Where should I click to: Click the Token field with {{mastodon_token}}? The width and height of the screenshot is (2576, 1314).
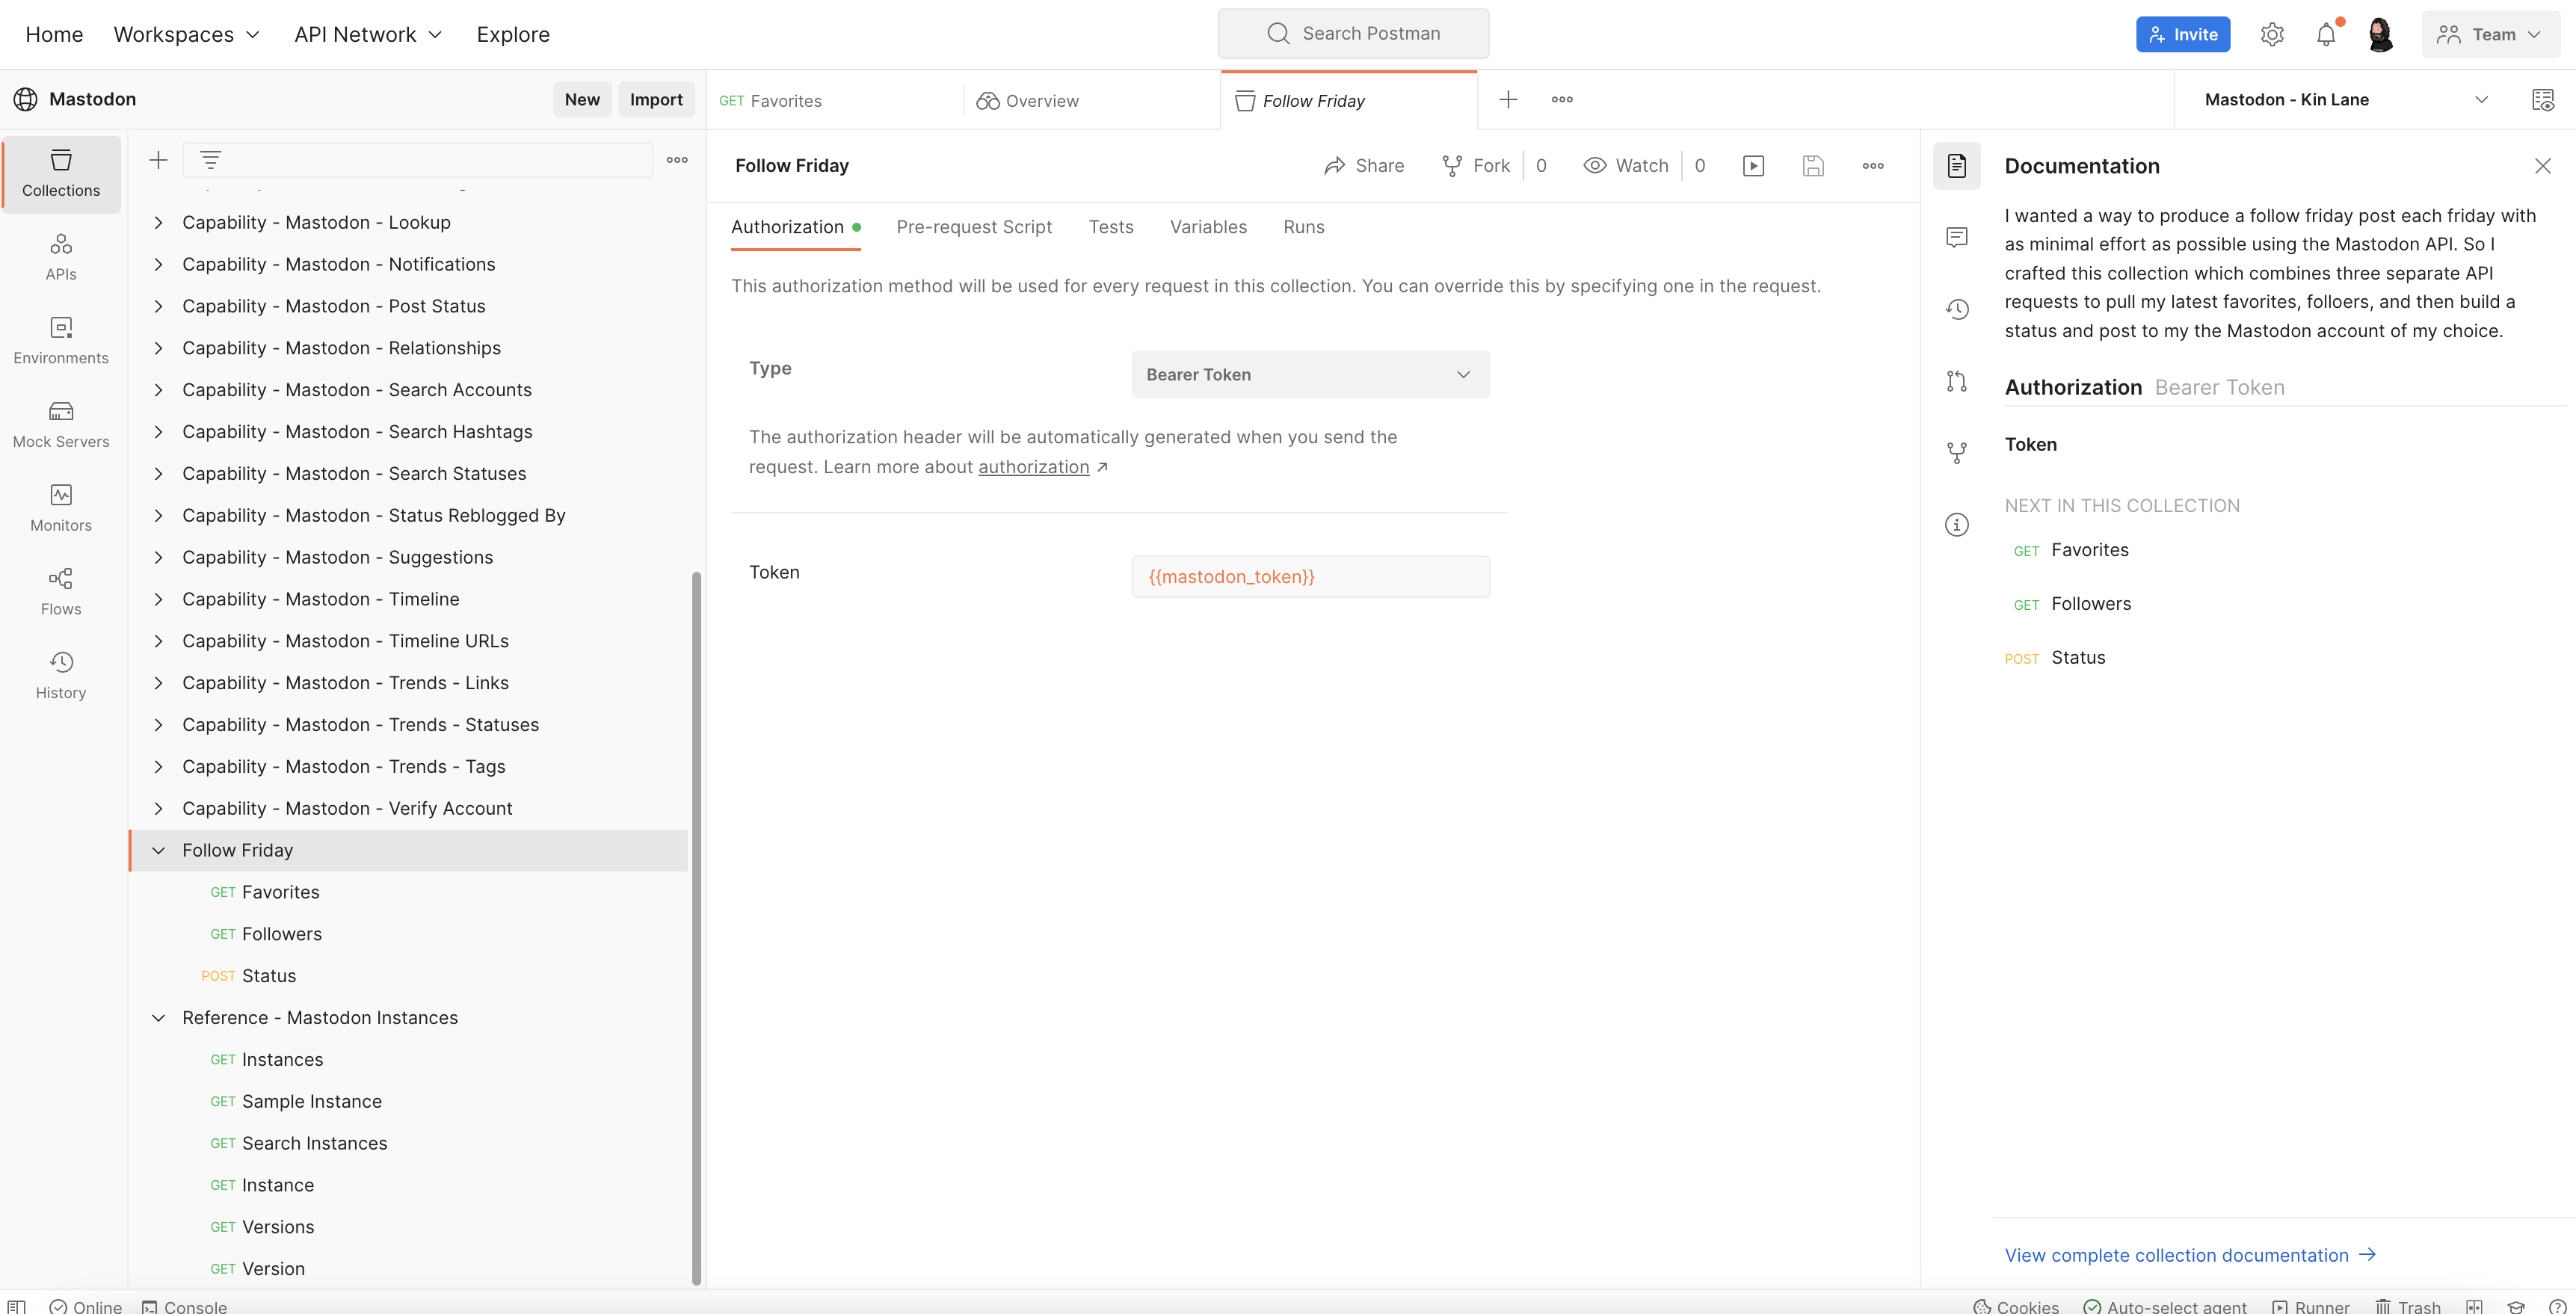1310,577
